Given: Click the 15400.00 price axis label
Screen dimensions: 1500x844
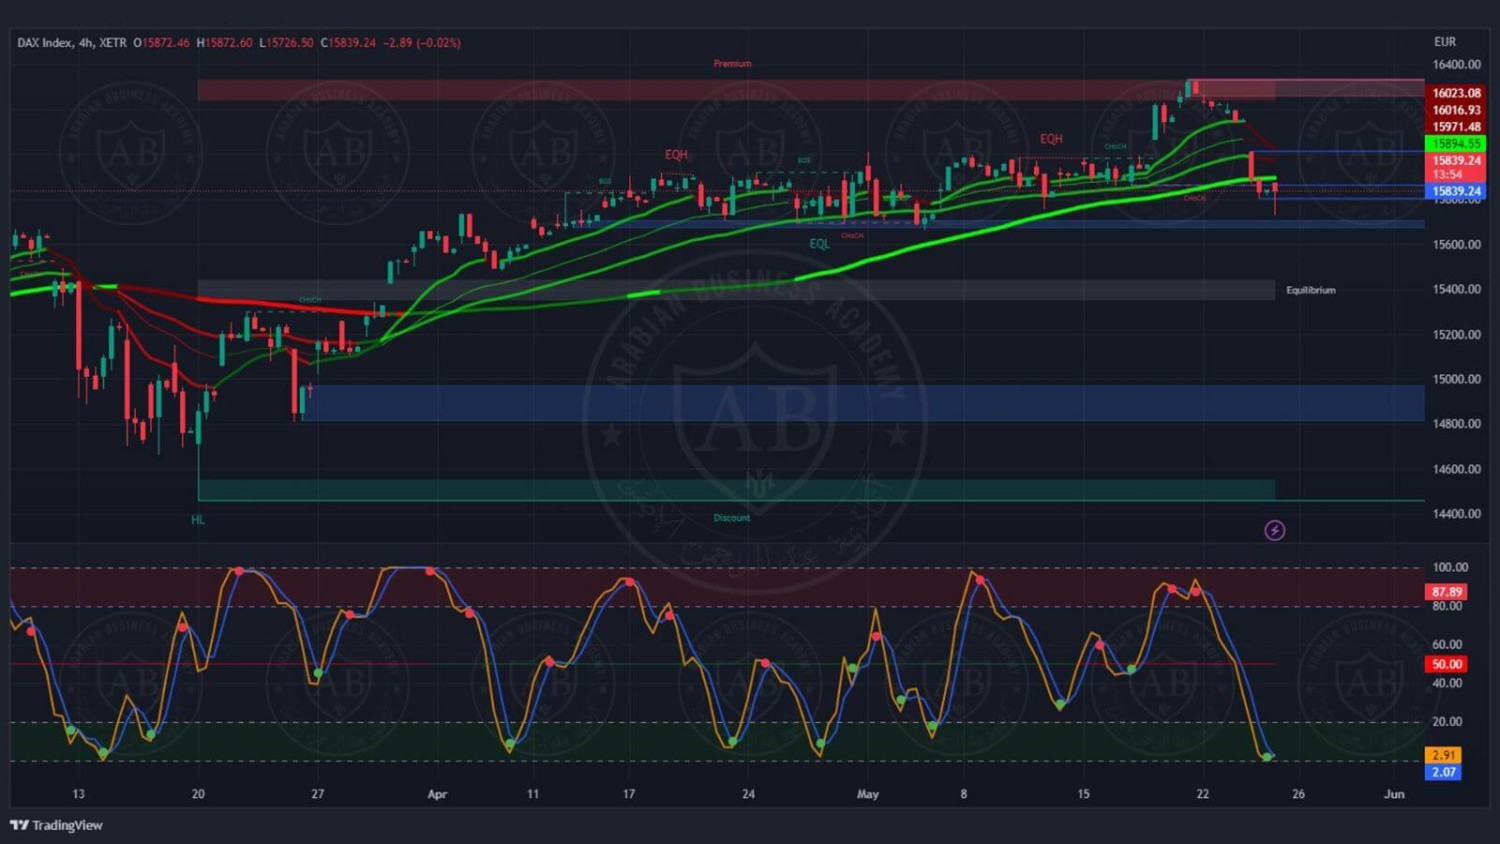Looking at the screenshot, I should [1456, 290].
